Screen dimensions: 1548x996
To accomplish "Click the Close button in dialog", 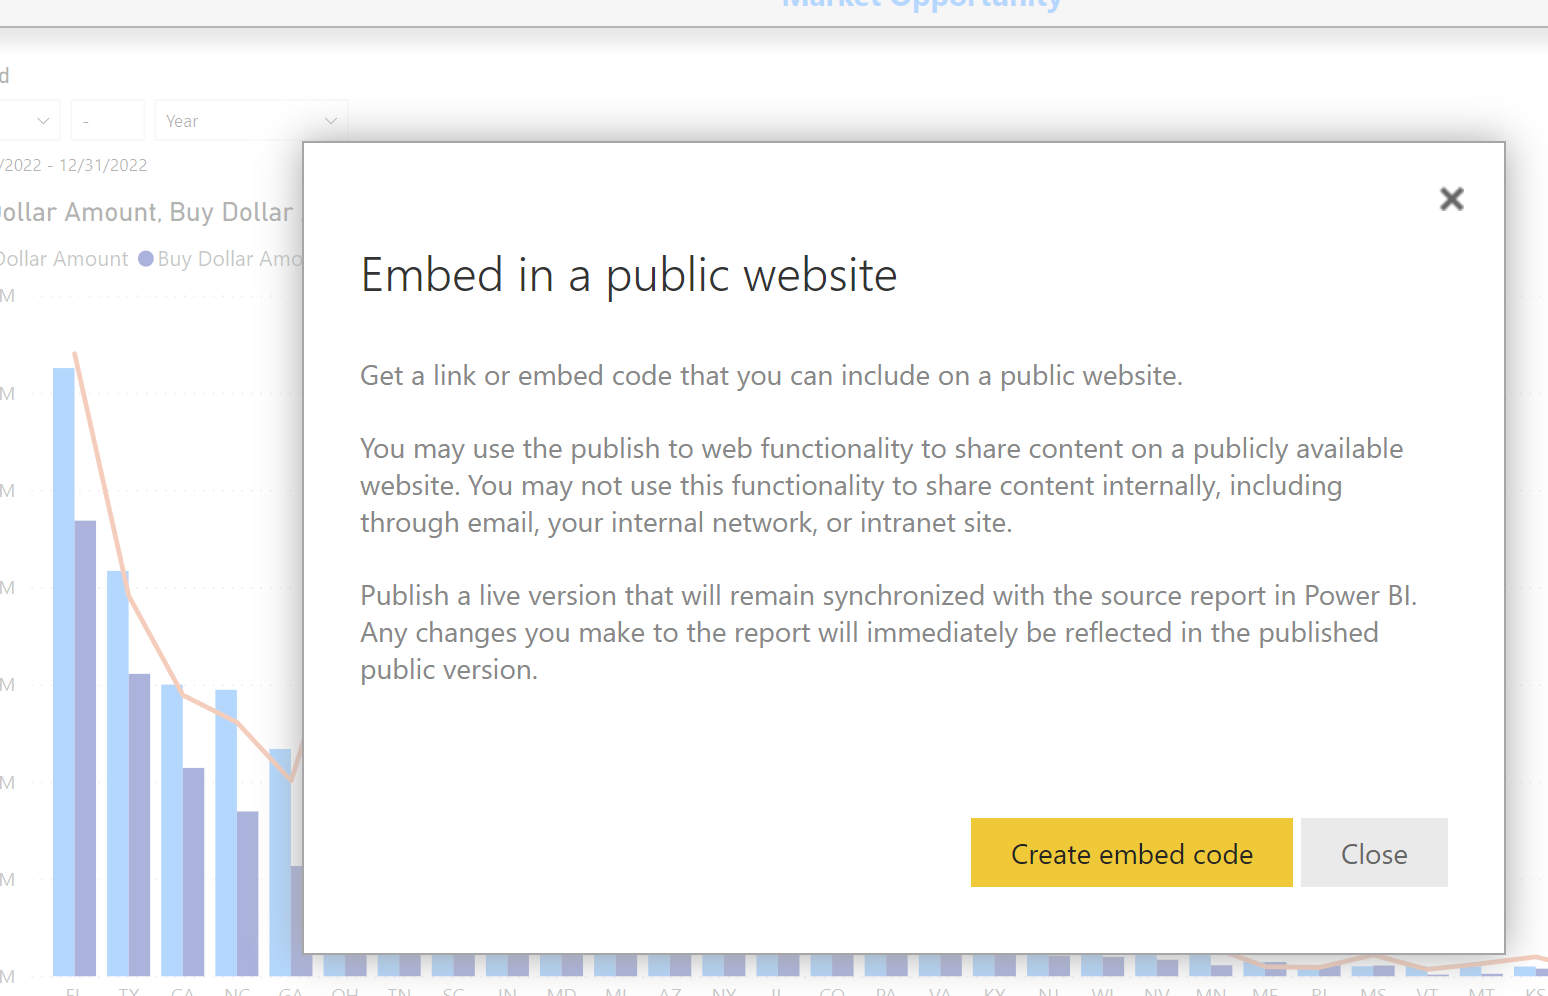I will tap(1374, 853).
